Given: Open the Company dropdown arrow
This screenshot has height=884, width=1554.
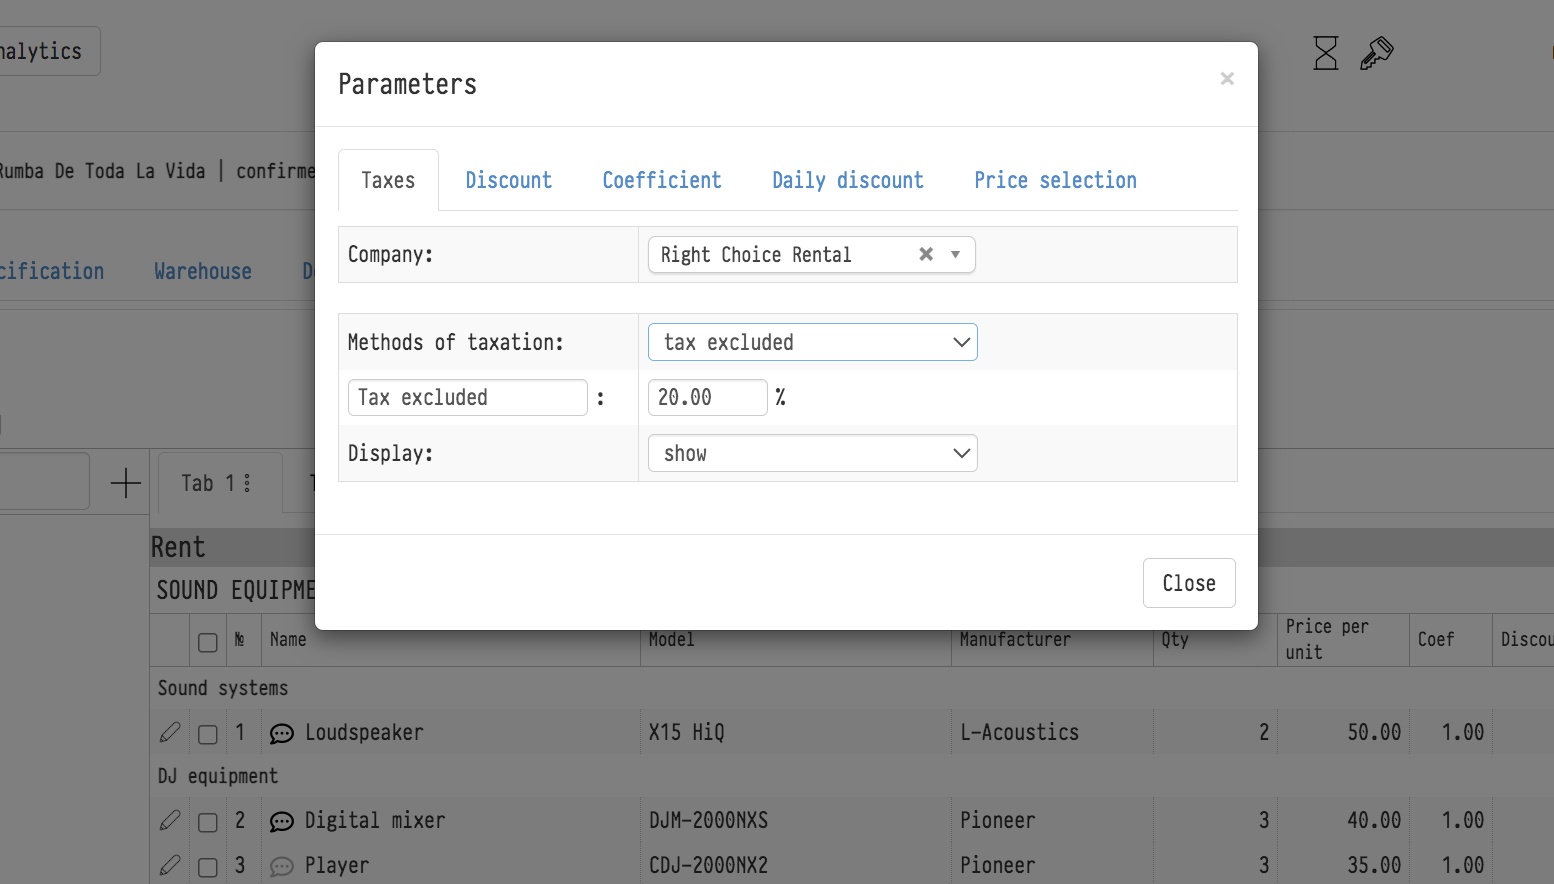Looking at the screenshot, I should (x=956, y=254).
